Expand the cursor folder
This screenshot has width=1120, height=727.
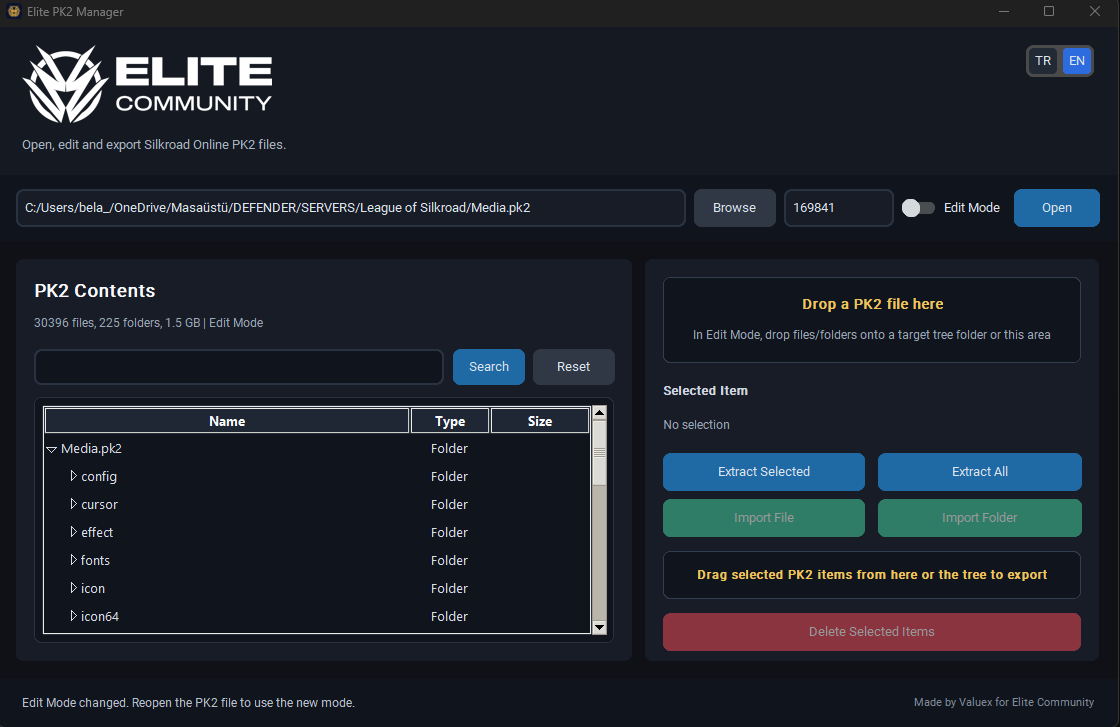click(x=73, y=503)
